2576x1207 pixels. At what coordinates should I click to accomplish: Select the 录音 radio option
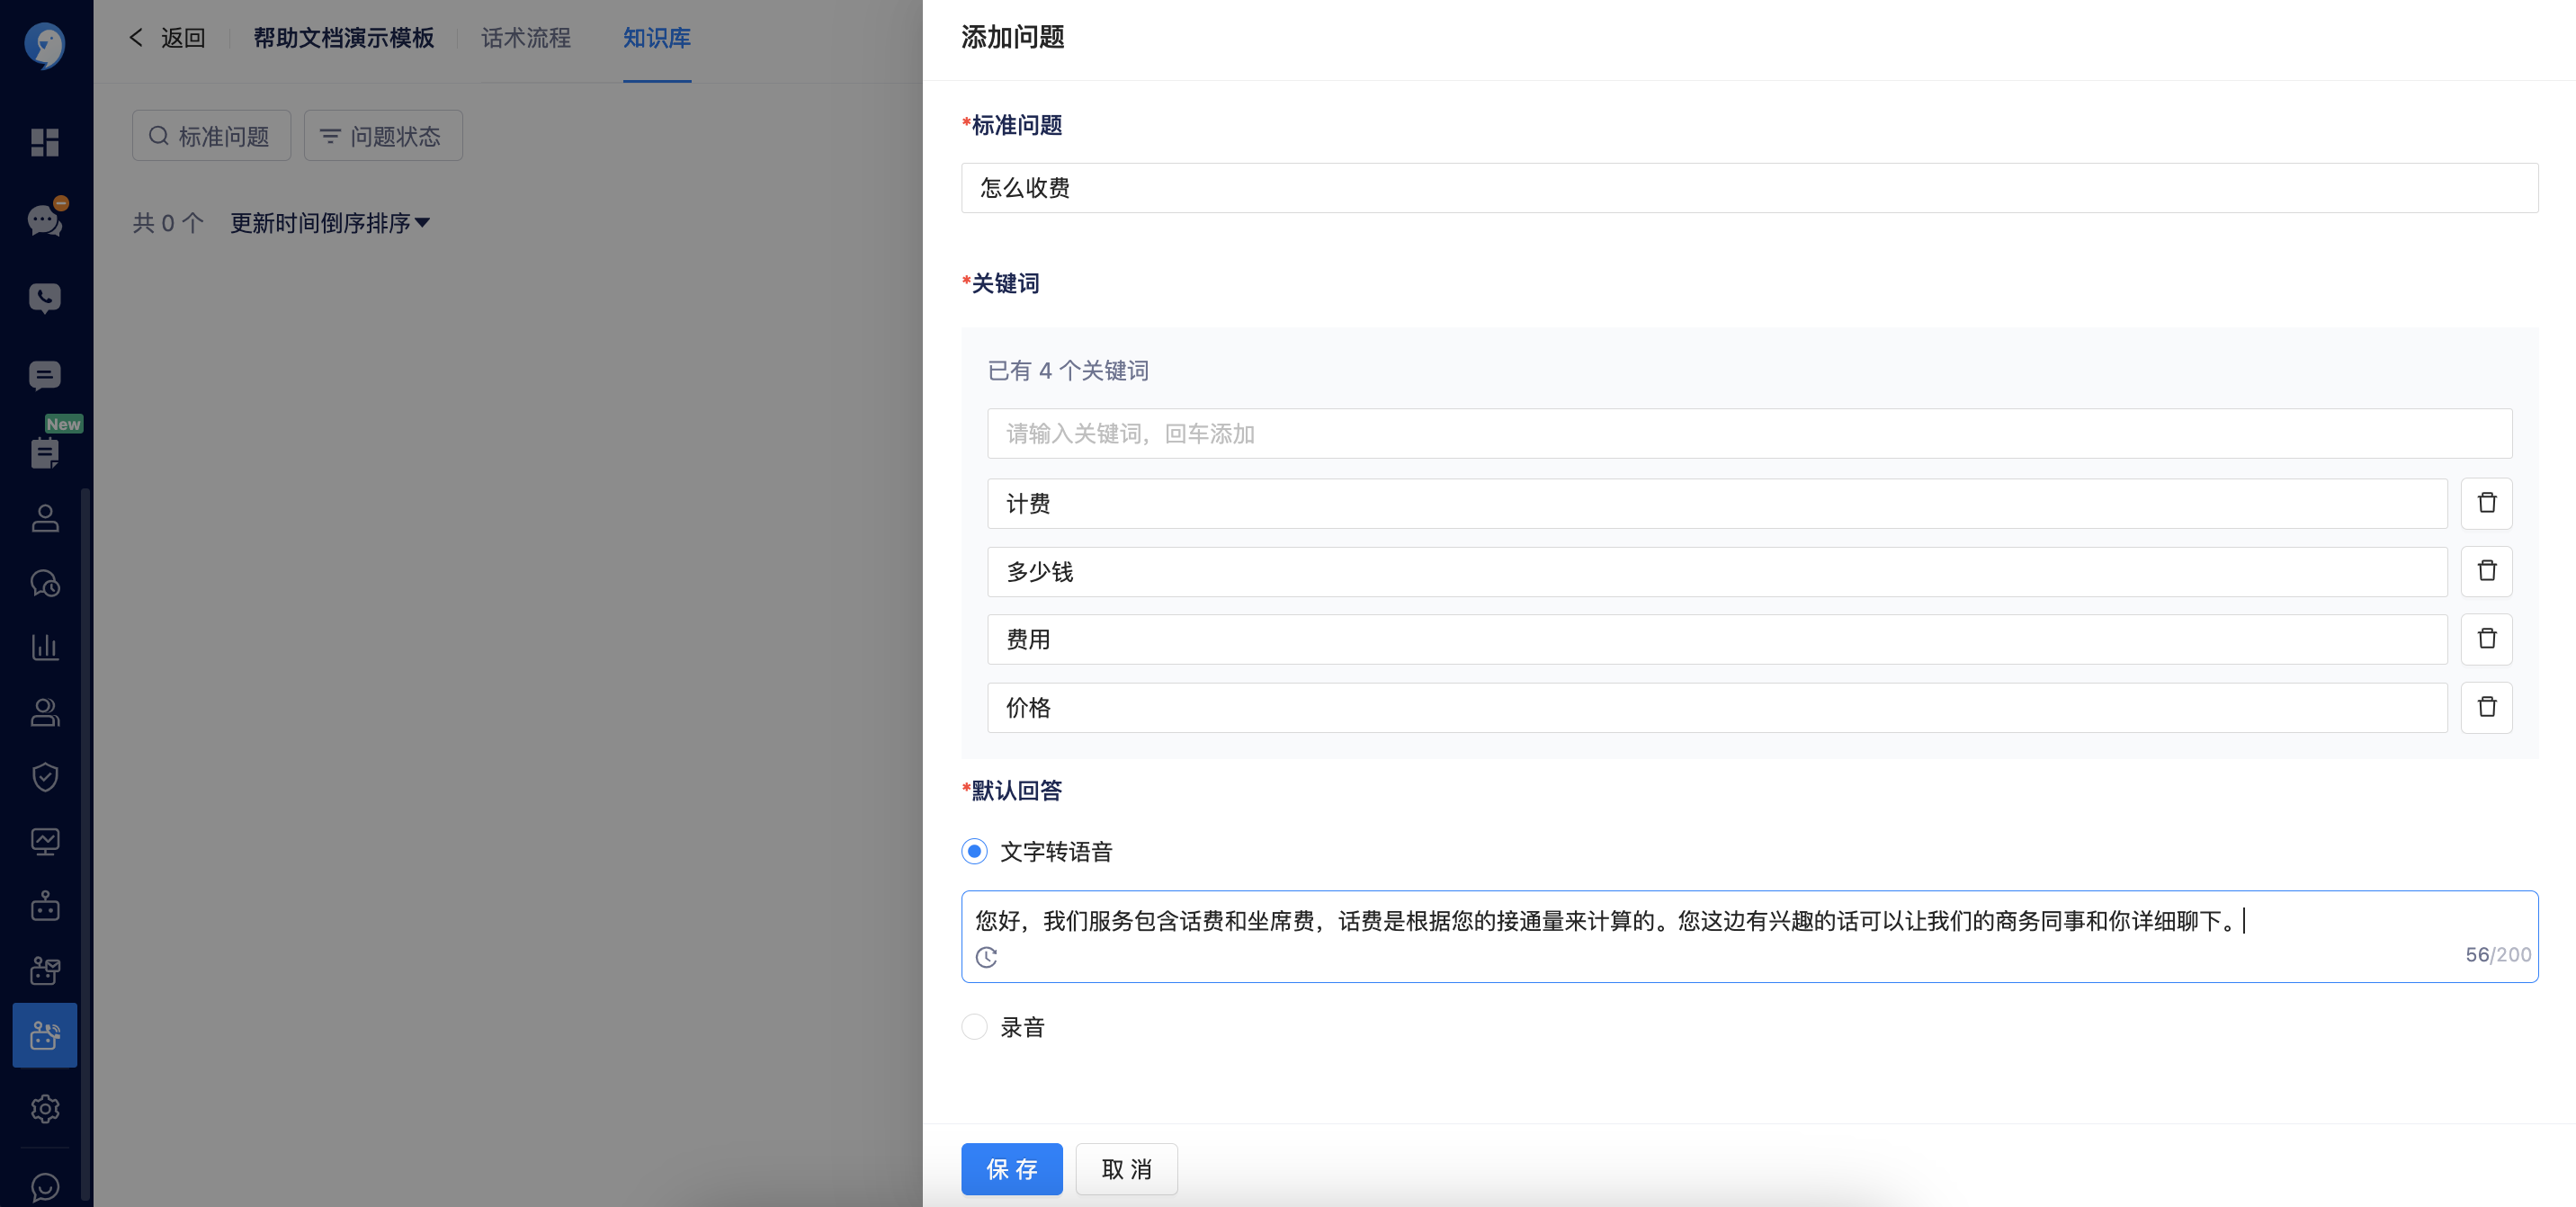coord(974,1026)
